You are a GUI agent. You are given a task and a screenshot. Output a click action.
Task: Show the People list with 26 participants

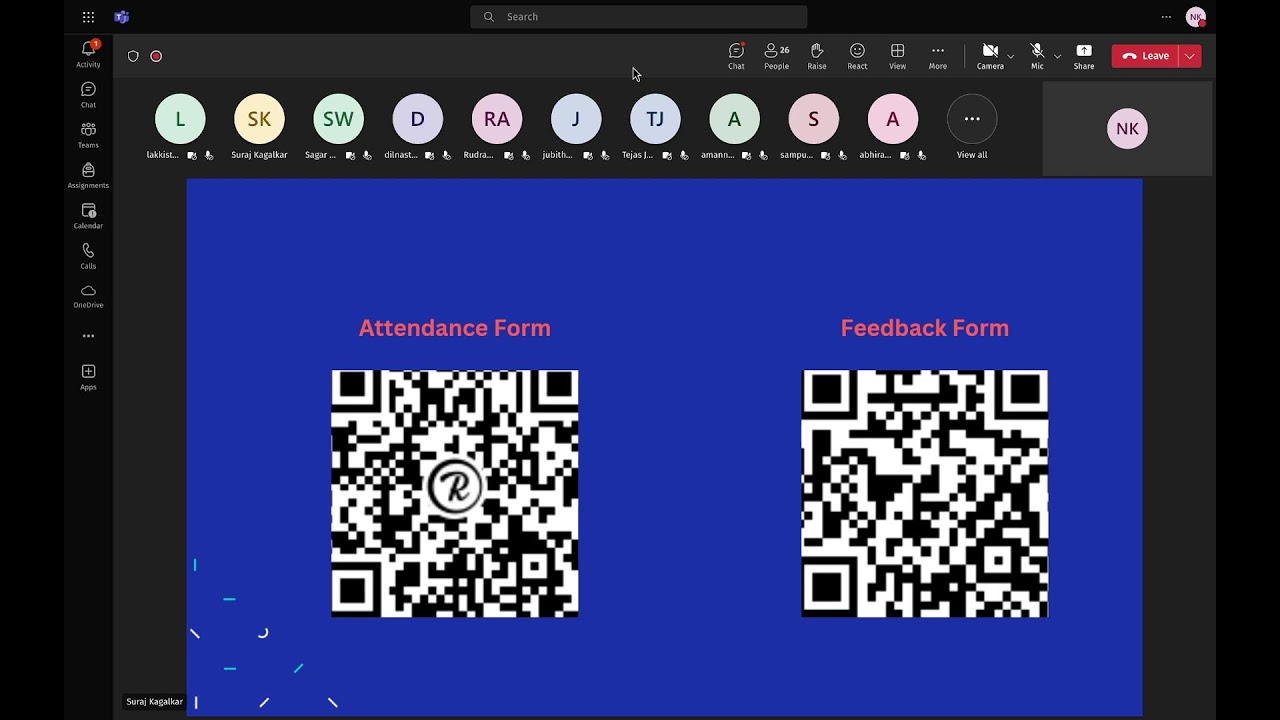[x=776, y=56]
